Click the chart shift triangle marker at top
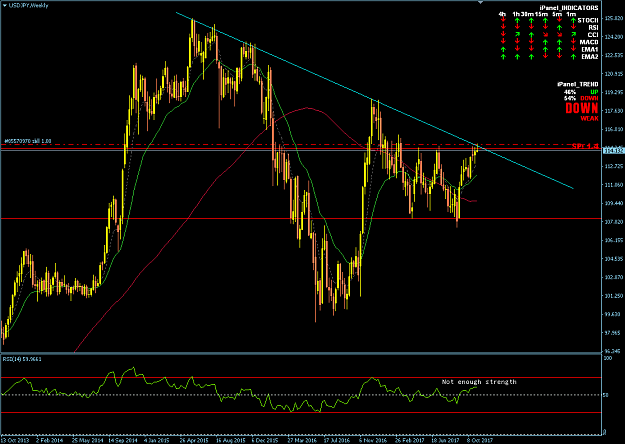The width and height of the screenshot is (625, 444). (480, 2)
